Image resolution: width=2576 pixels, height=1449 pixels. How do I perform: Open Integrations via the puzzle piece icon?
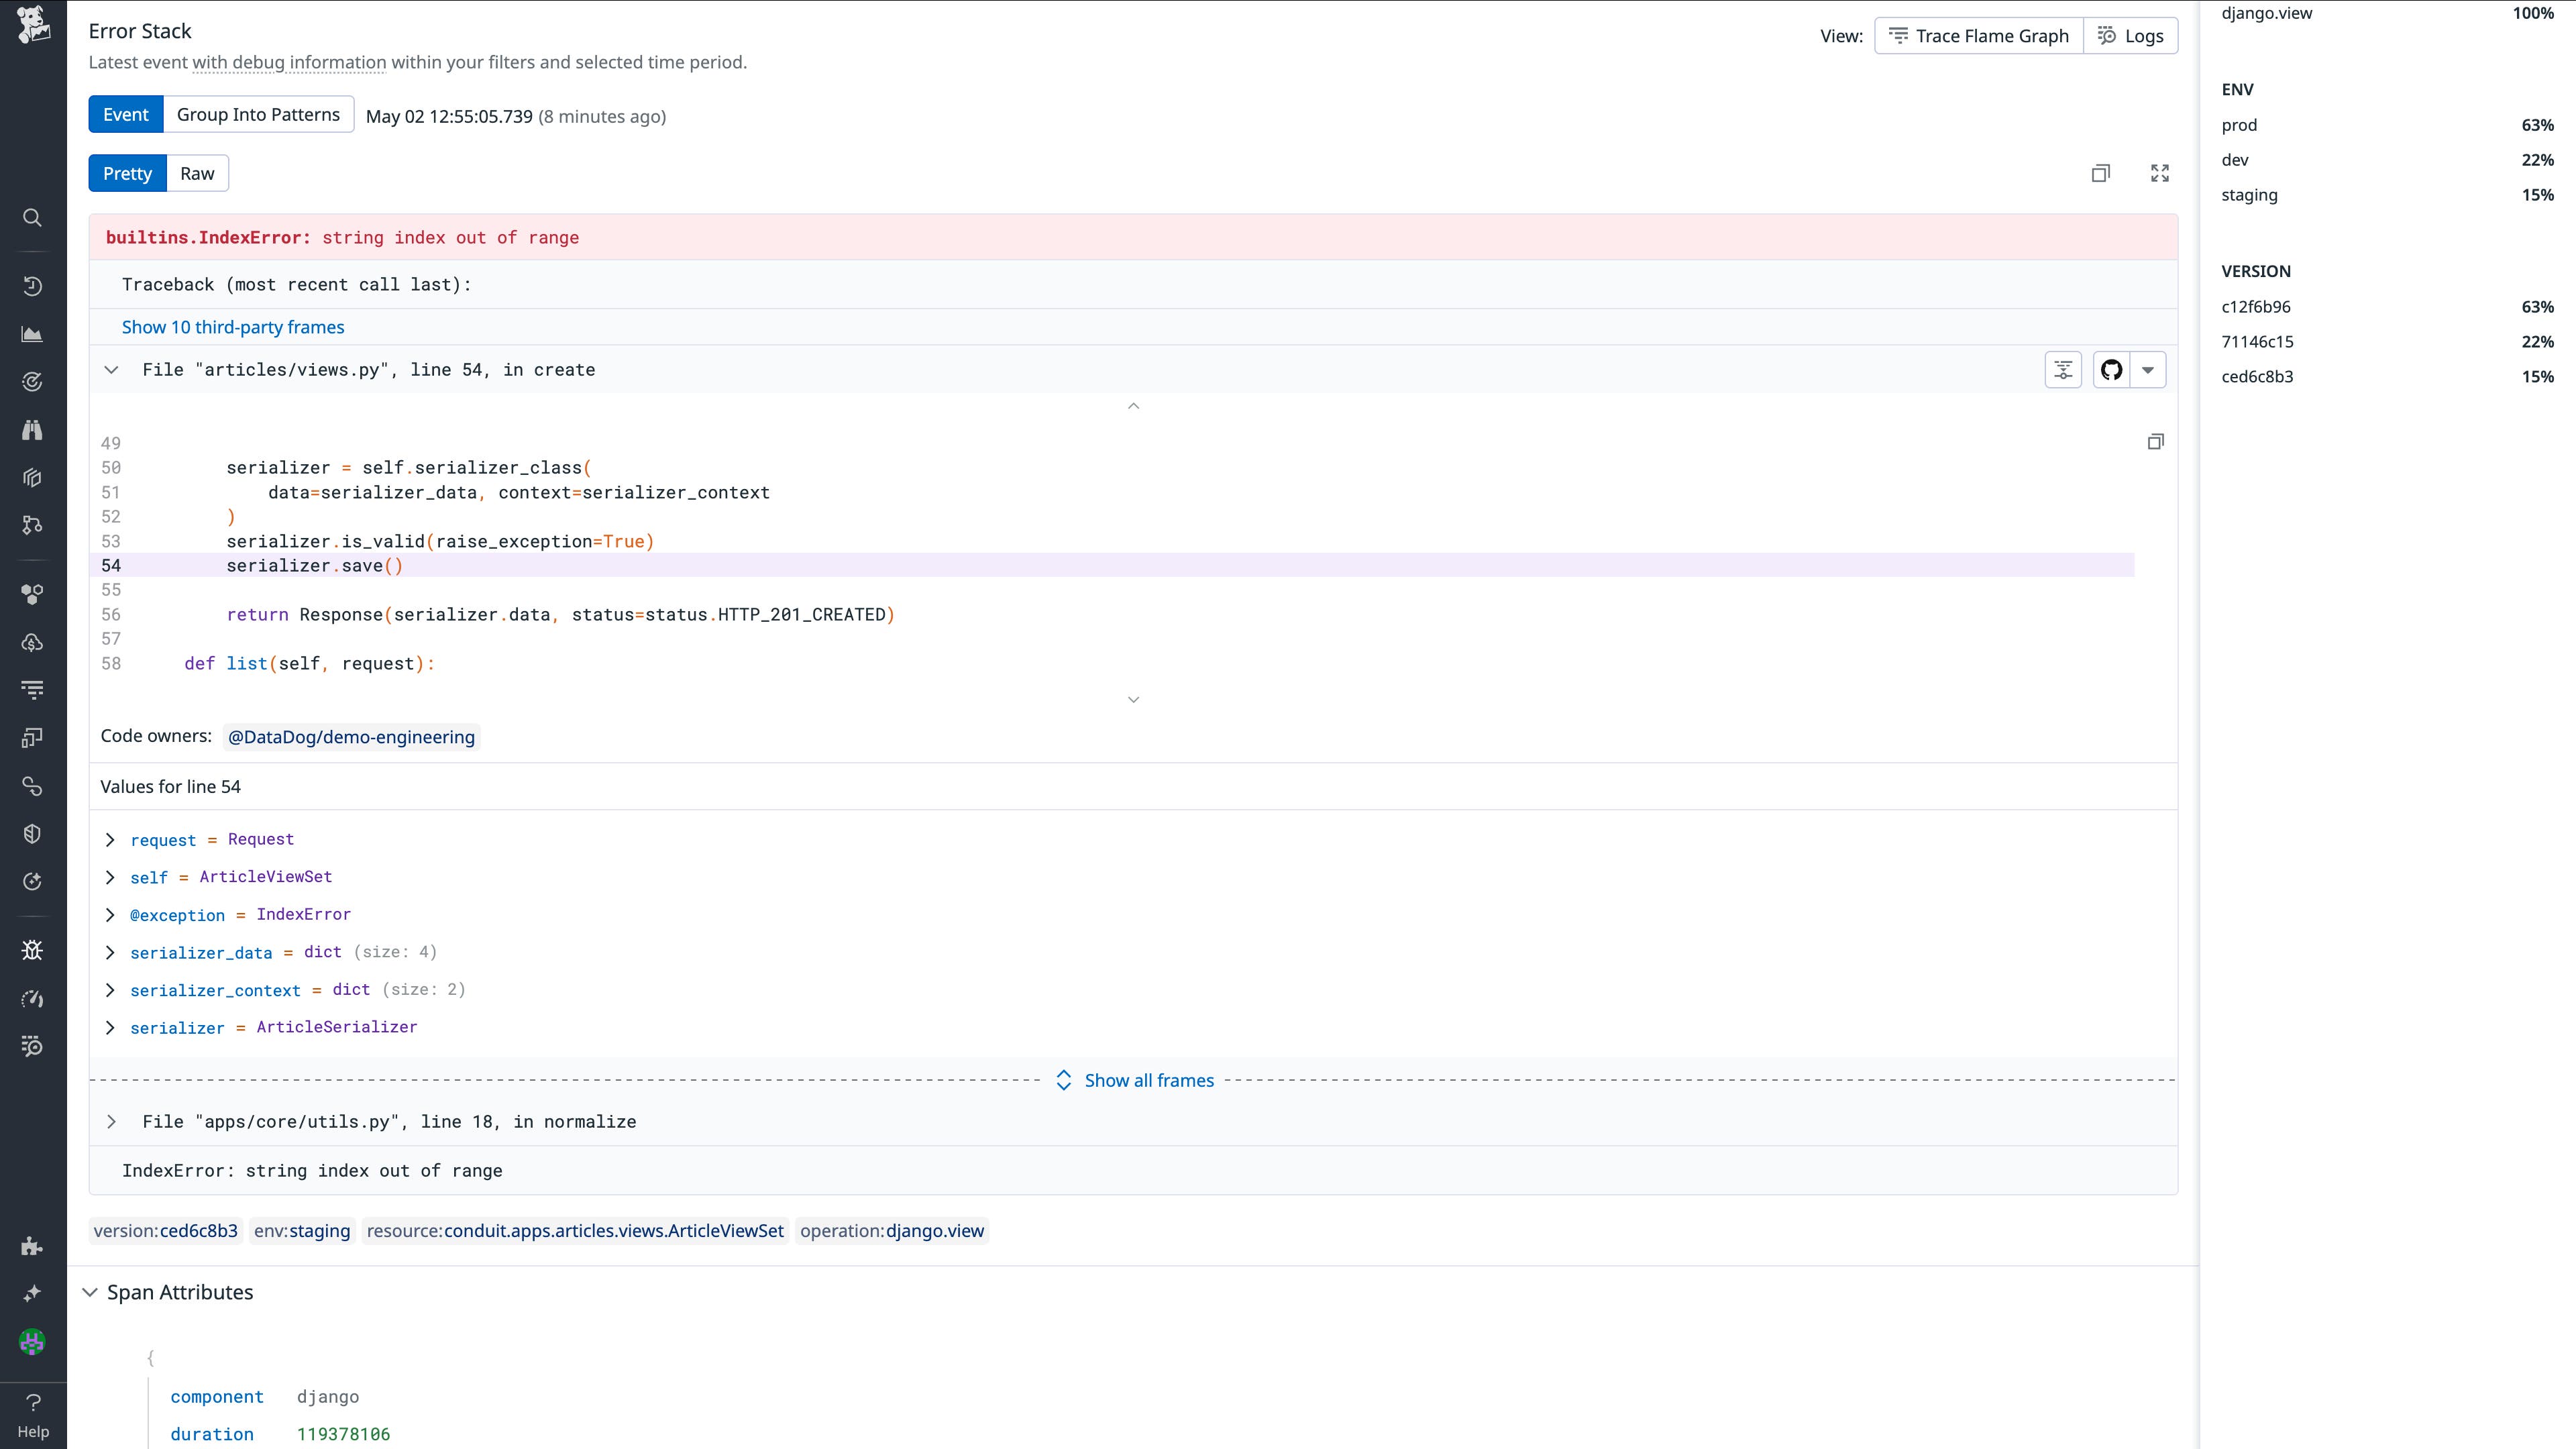point(32,1246)
